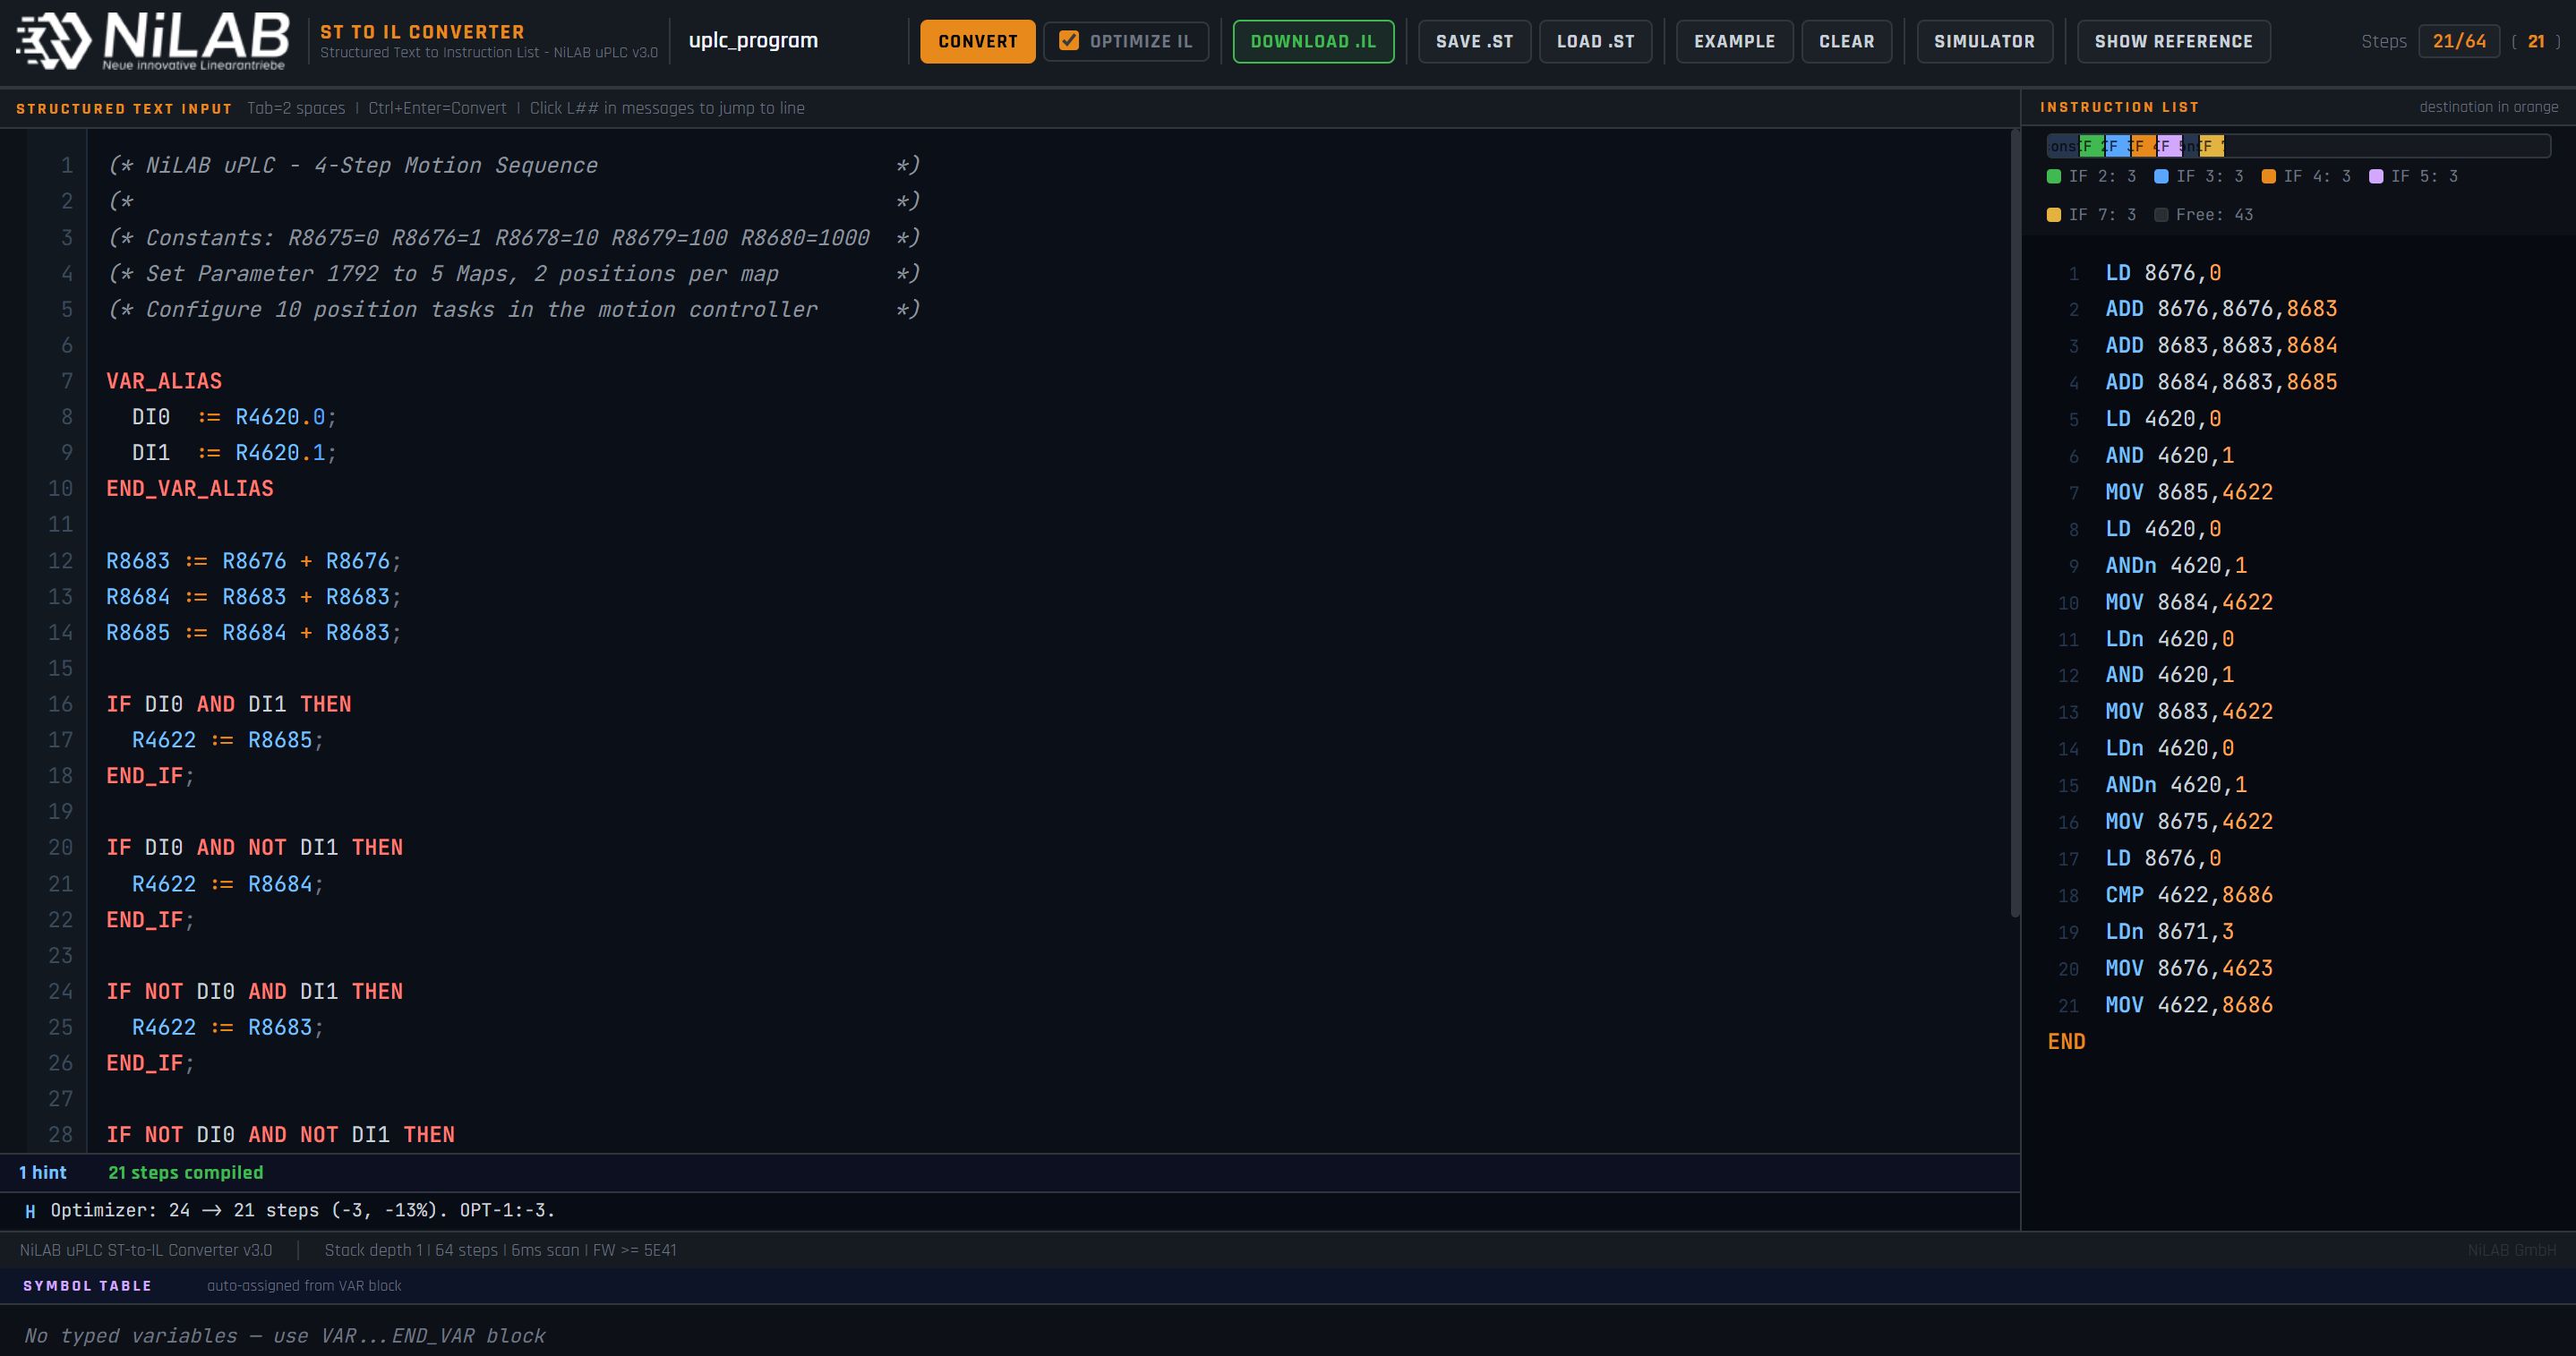Click Save .ST button
This screenshot has height=1356, width=2576.
pos(1473,41)
